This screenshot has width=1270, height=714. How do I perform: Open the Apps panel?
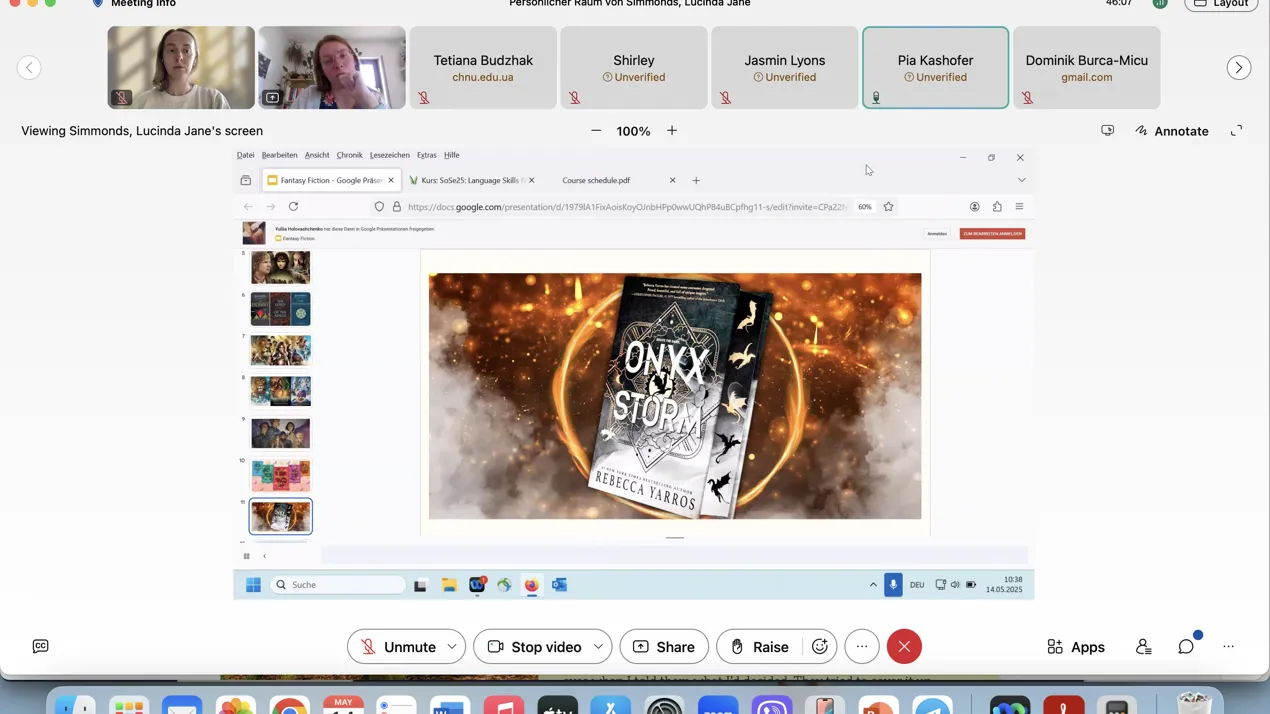click(x=1076, y=647)
